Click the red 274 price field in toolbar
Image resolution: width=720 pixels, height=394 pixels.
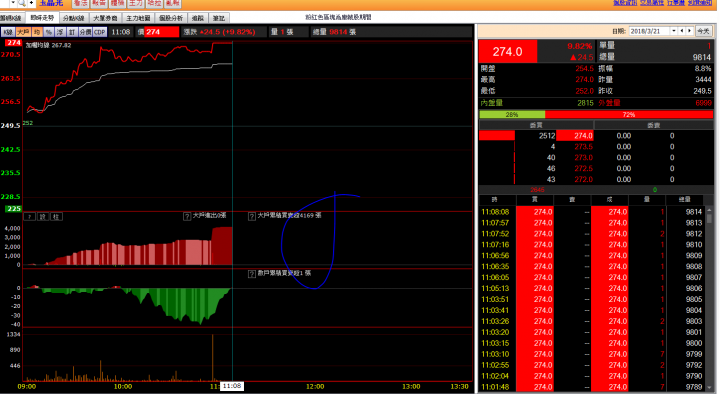click(162, 32)
